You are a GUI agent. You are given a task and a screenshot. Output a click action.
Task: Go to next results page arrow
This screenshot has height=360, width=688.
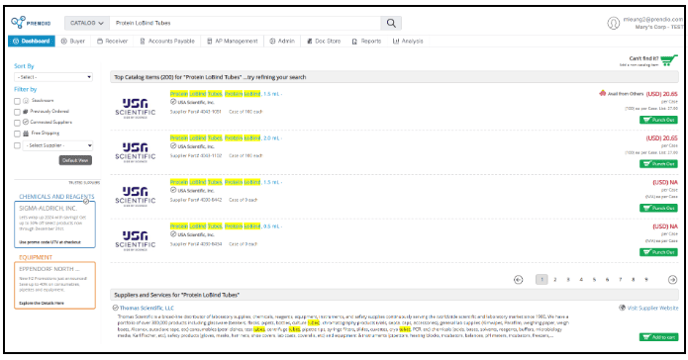pyautogui.click(x=672, y=280)
